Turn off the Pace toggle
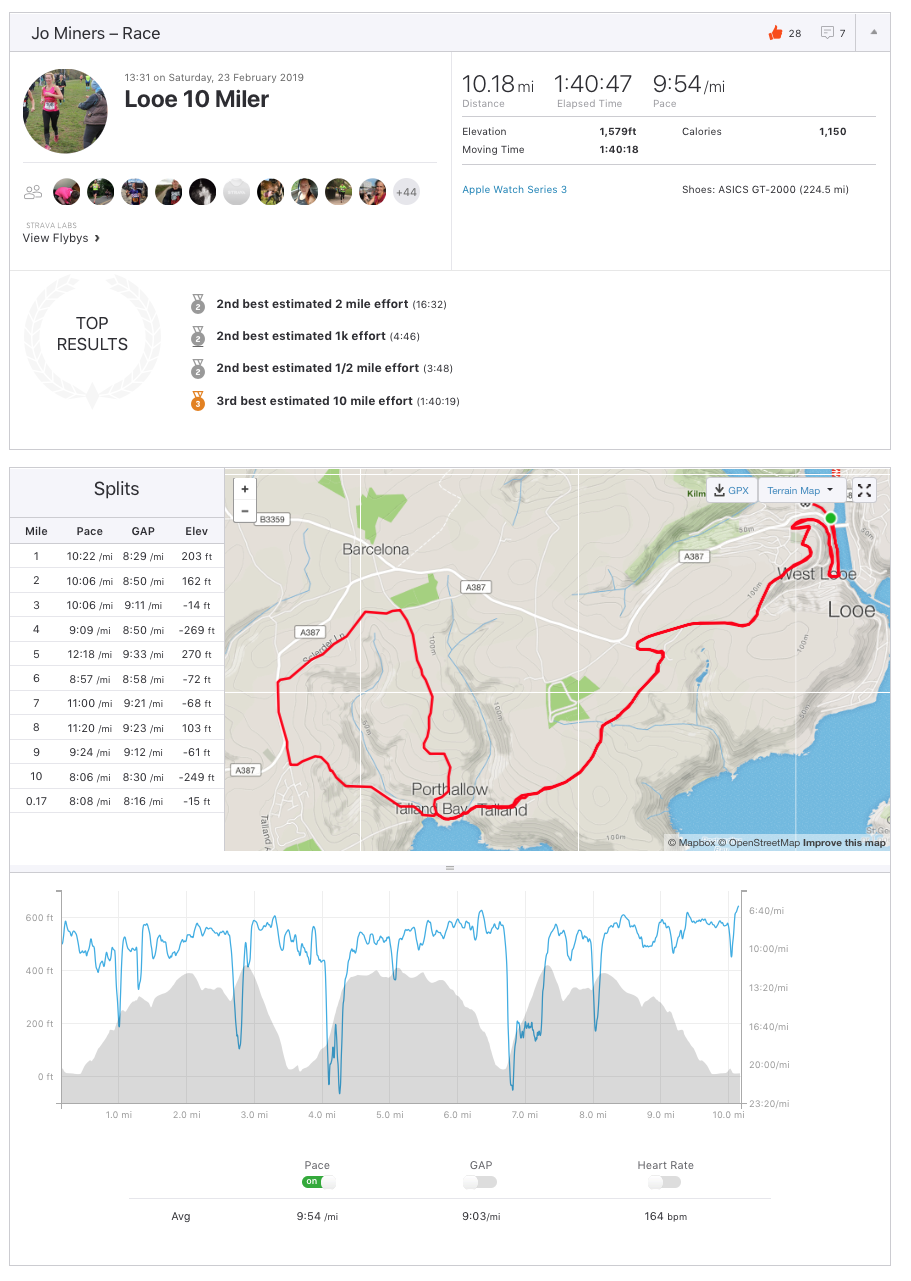Screen dimensions: 911x1281 click(x=318, y=1182)
